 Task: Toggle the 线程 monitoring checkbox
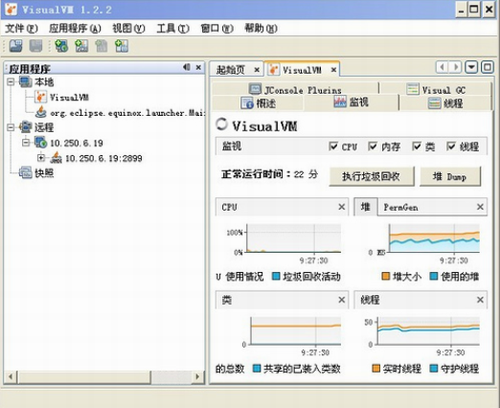click(x=451, y=146)
